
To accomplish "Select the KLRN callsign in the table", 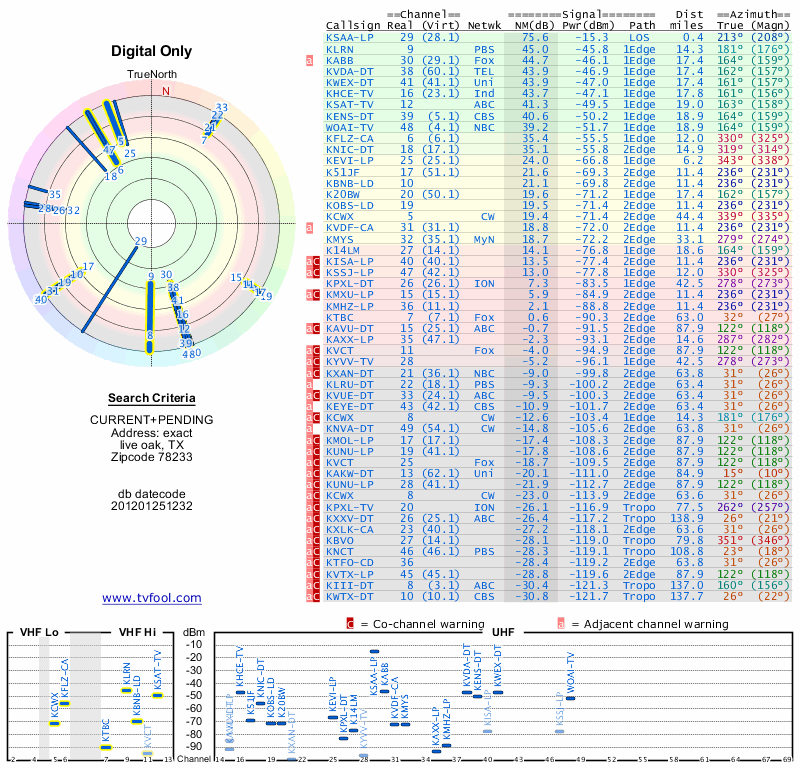I will click(340, 49).
